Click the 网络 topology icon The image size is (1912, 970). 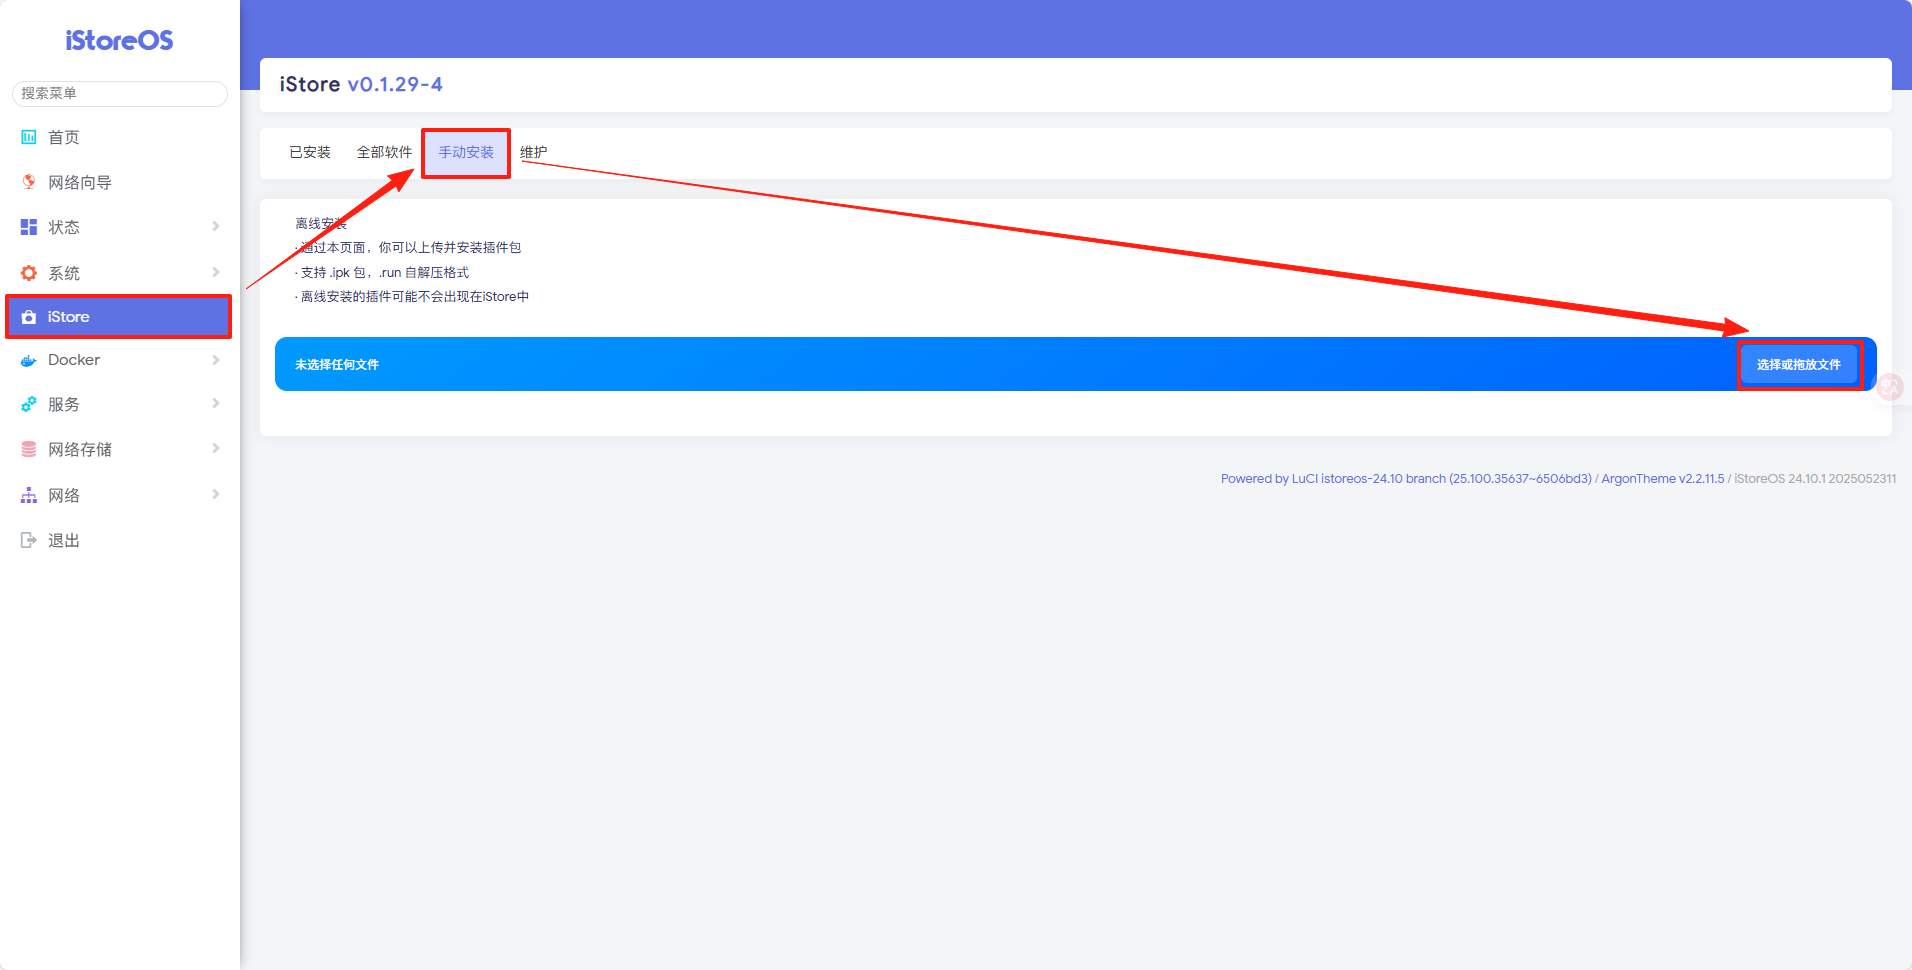pyautogui.click(x=29, y=495)
